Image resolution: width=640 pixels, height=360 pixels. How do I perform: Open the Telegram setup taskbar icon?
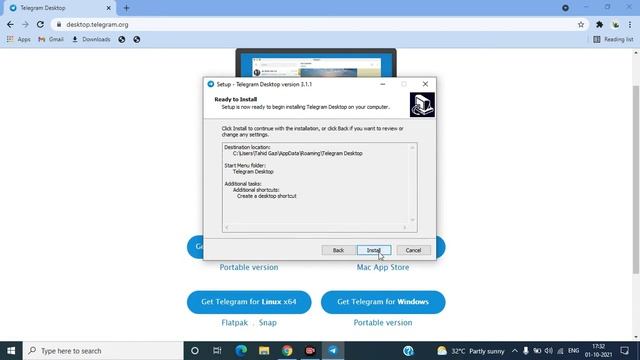333,351
